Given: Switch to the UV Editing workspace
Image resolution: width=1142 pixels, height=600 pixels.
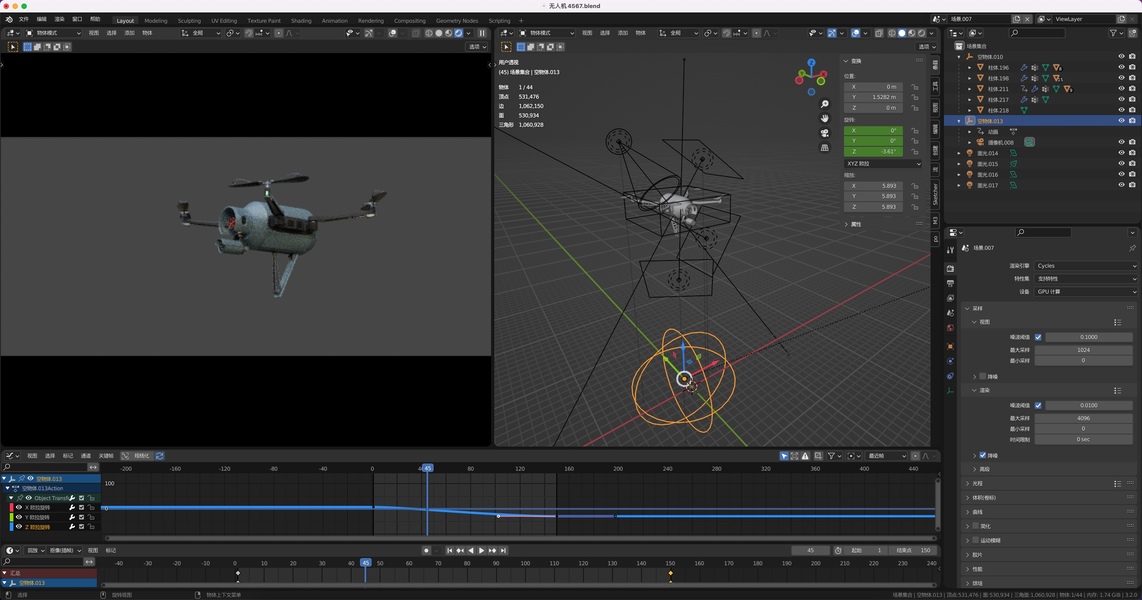Looking at the screenshot, I should 224,20.
